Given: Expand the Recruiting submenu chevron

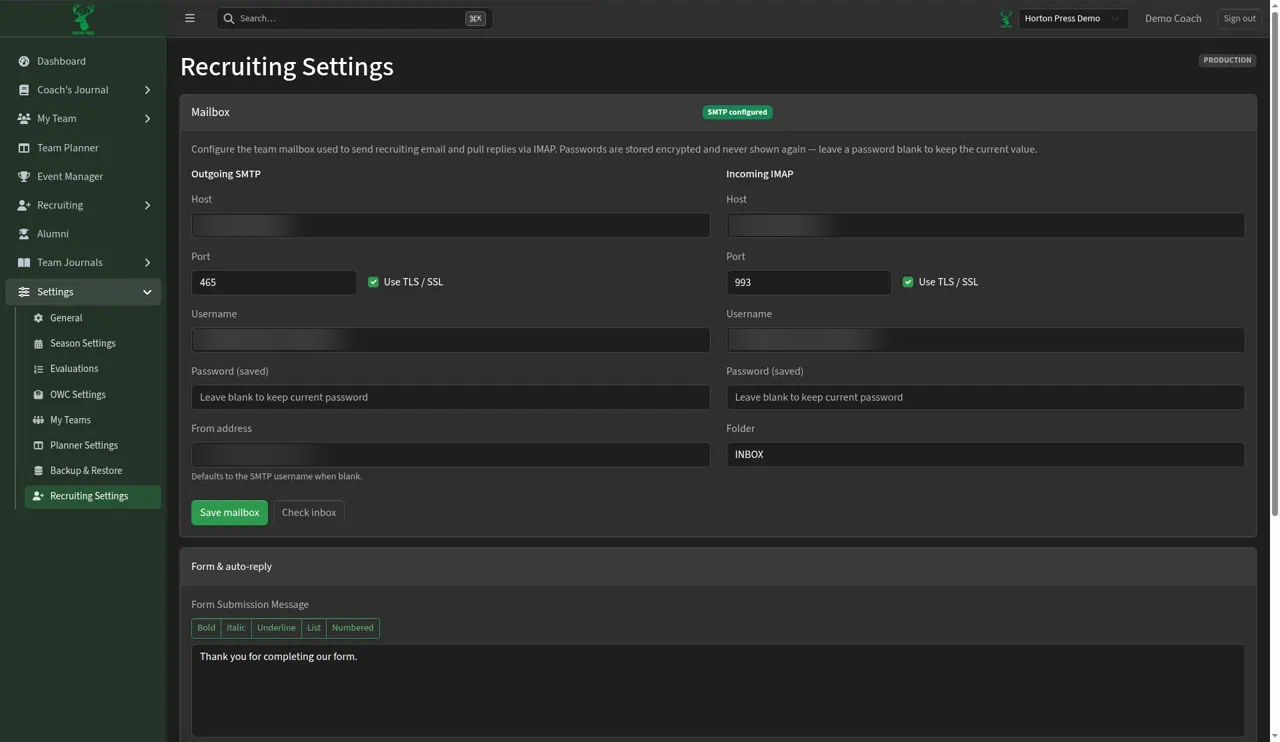Looking at the screenshot, I should click(147, 206).
